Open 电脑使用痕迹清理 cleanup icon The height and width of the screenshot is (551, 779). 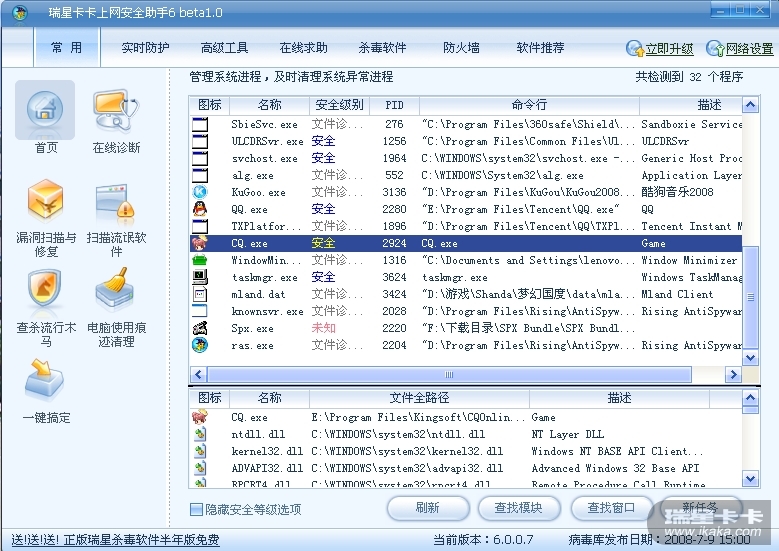pyautogui.click(x=115, y=289)
